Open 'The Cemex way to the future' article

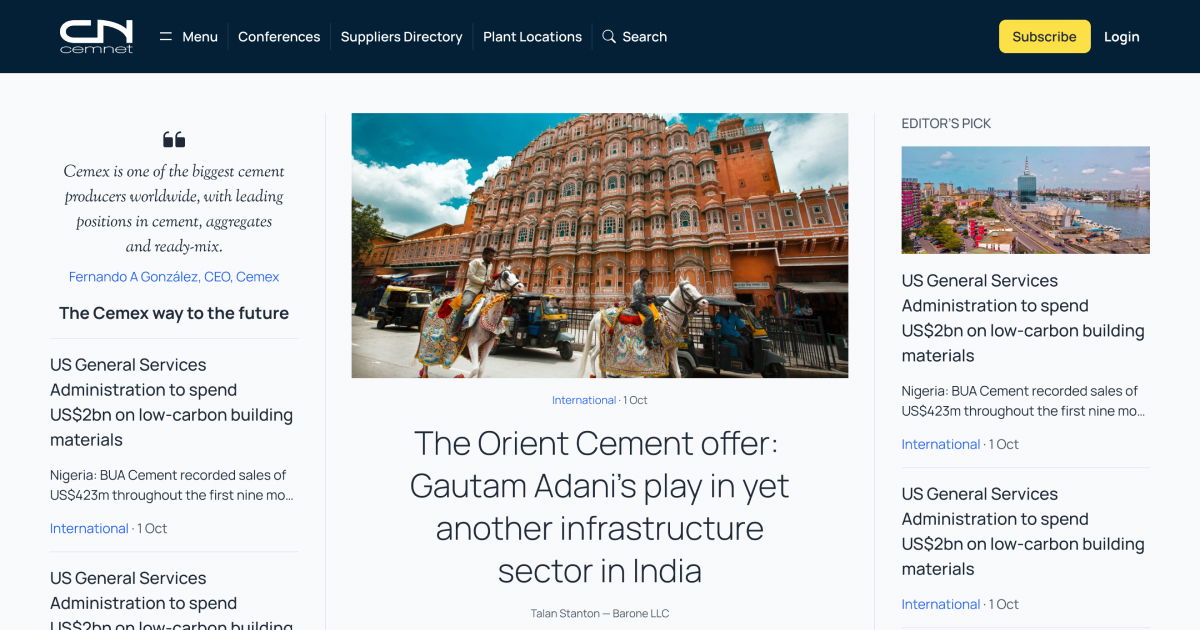pyautogui.click(x=174, y=313)
